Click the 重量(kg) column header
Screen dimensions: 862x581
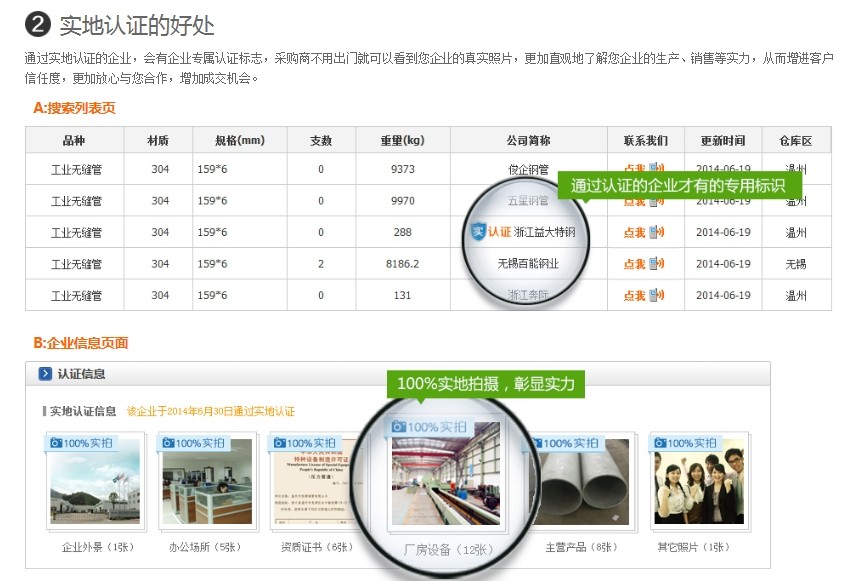(402, 140)
